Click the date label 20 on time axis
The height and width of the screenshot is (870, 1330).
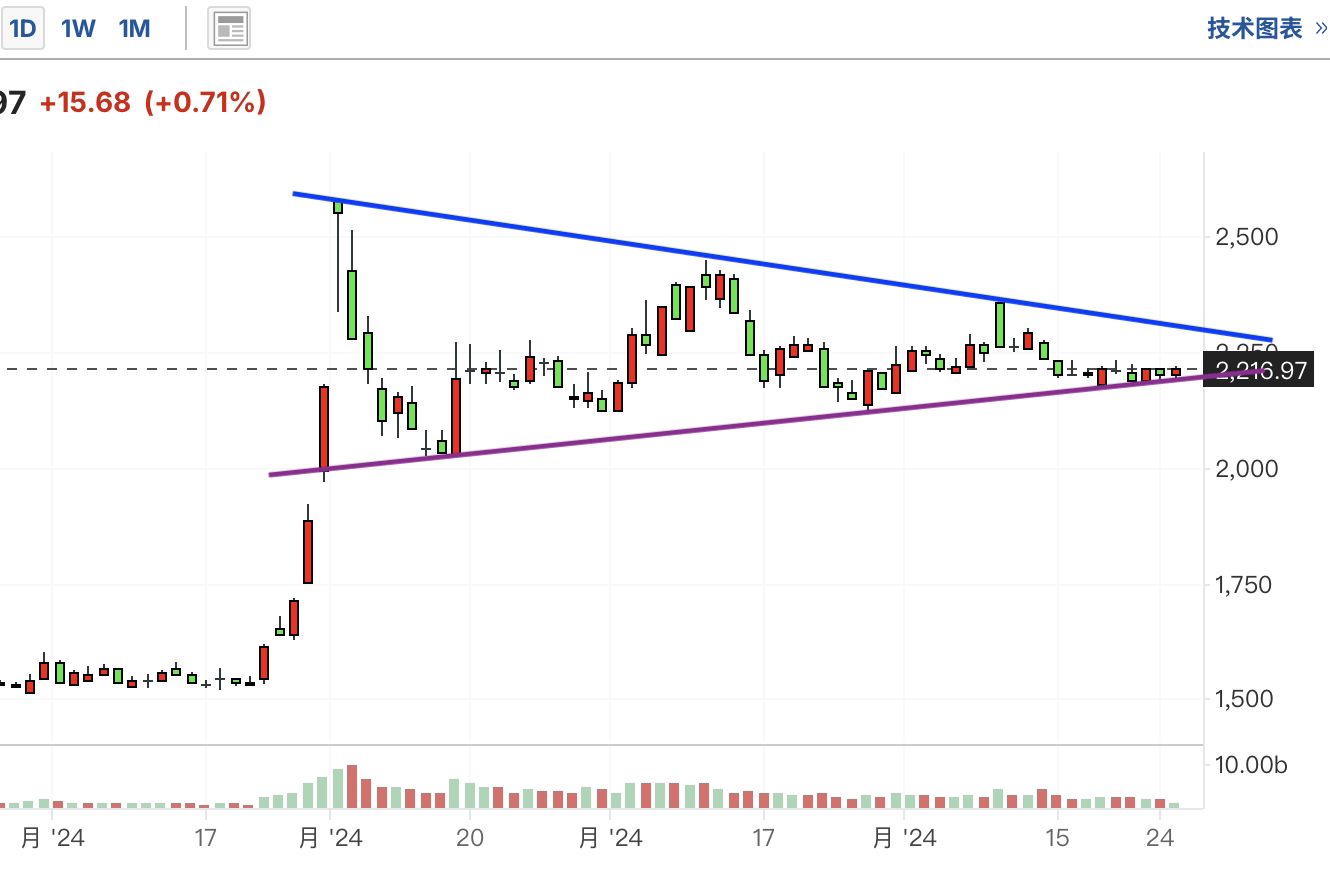(469, 837)
